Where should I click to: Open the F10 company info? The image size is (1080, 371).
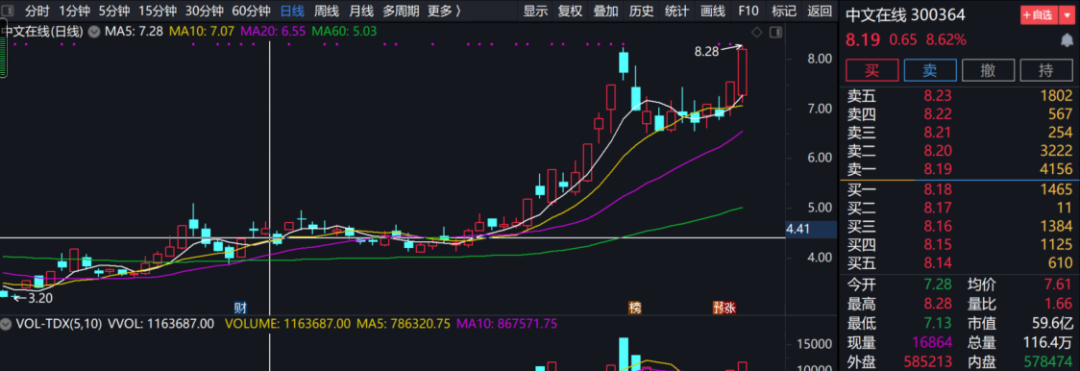749,11
